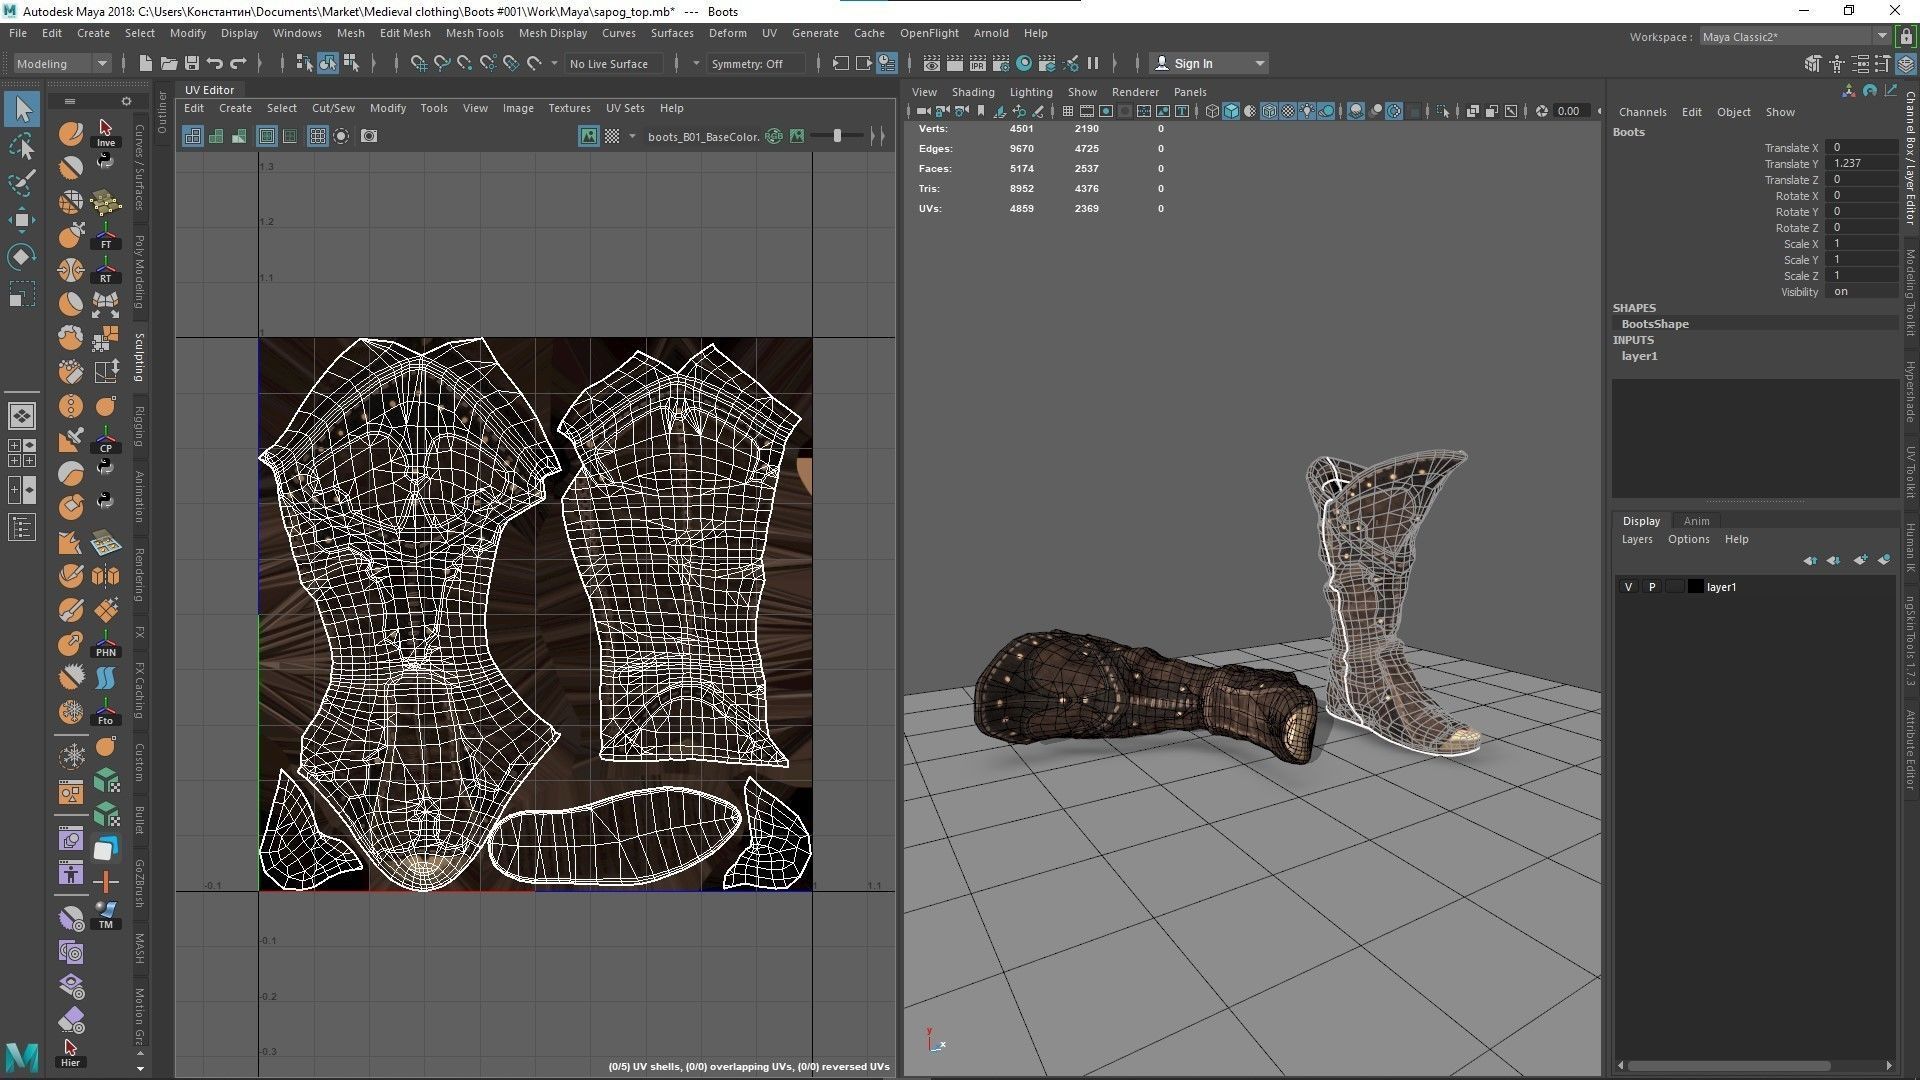The height and width of the screenshot is (1080, 1920).
Task: Toggle X-ray mode in viewport
Action: point(1472,111)
